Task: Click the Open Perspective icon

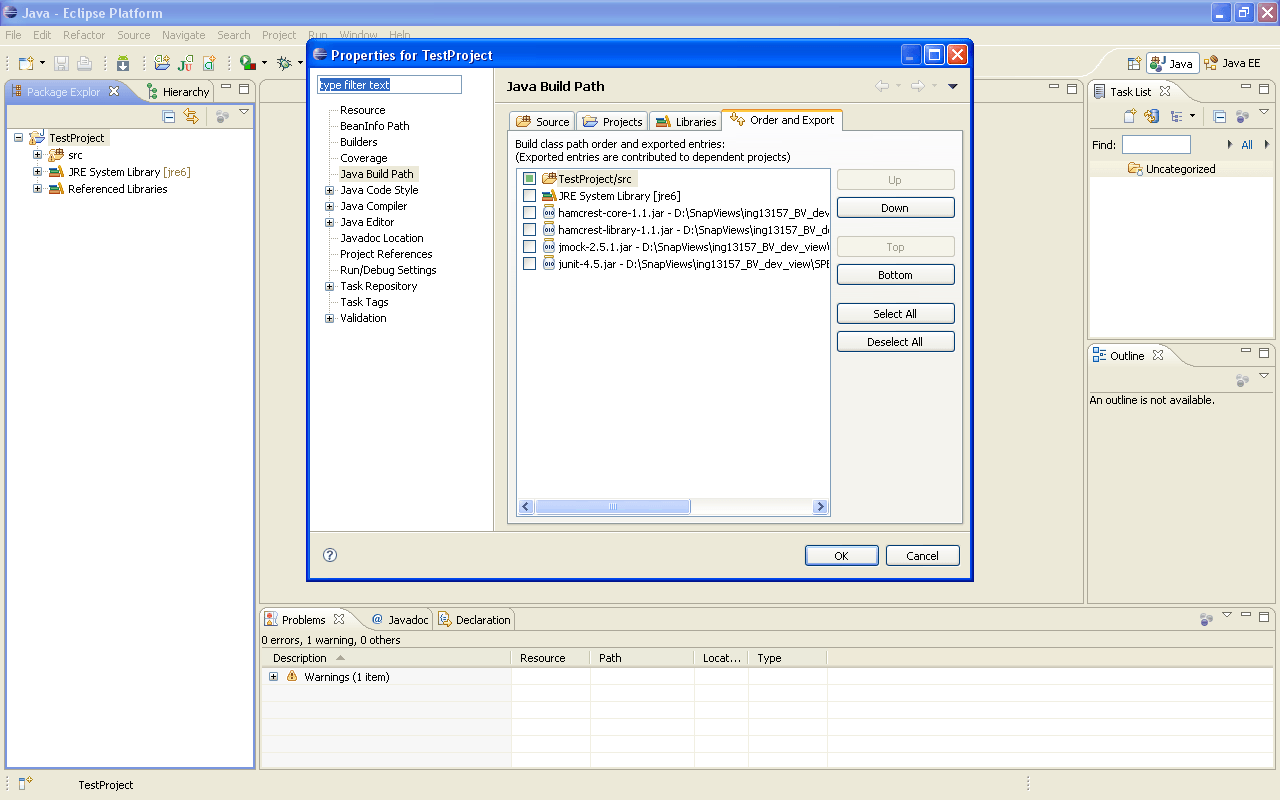Action: [x=1134, y=63]
